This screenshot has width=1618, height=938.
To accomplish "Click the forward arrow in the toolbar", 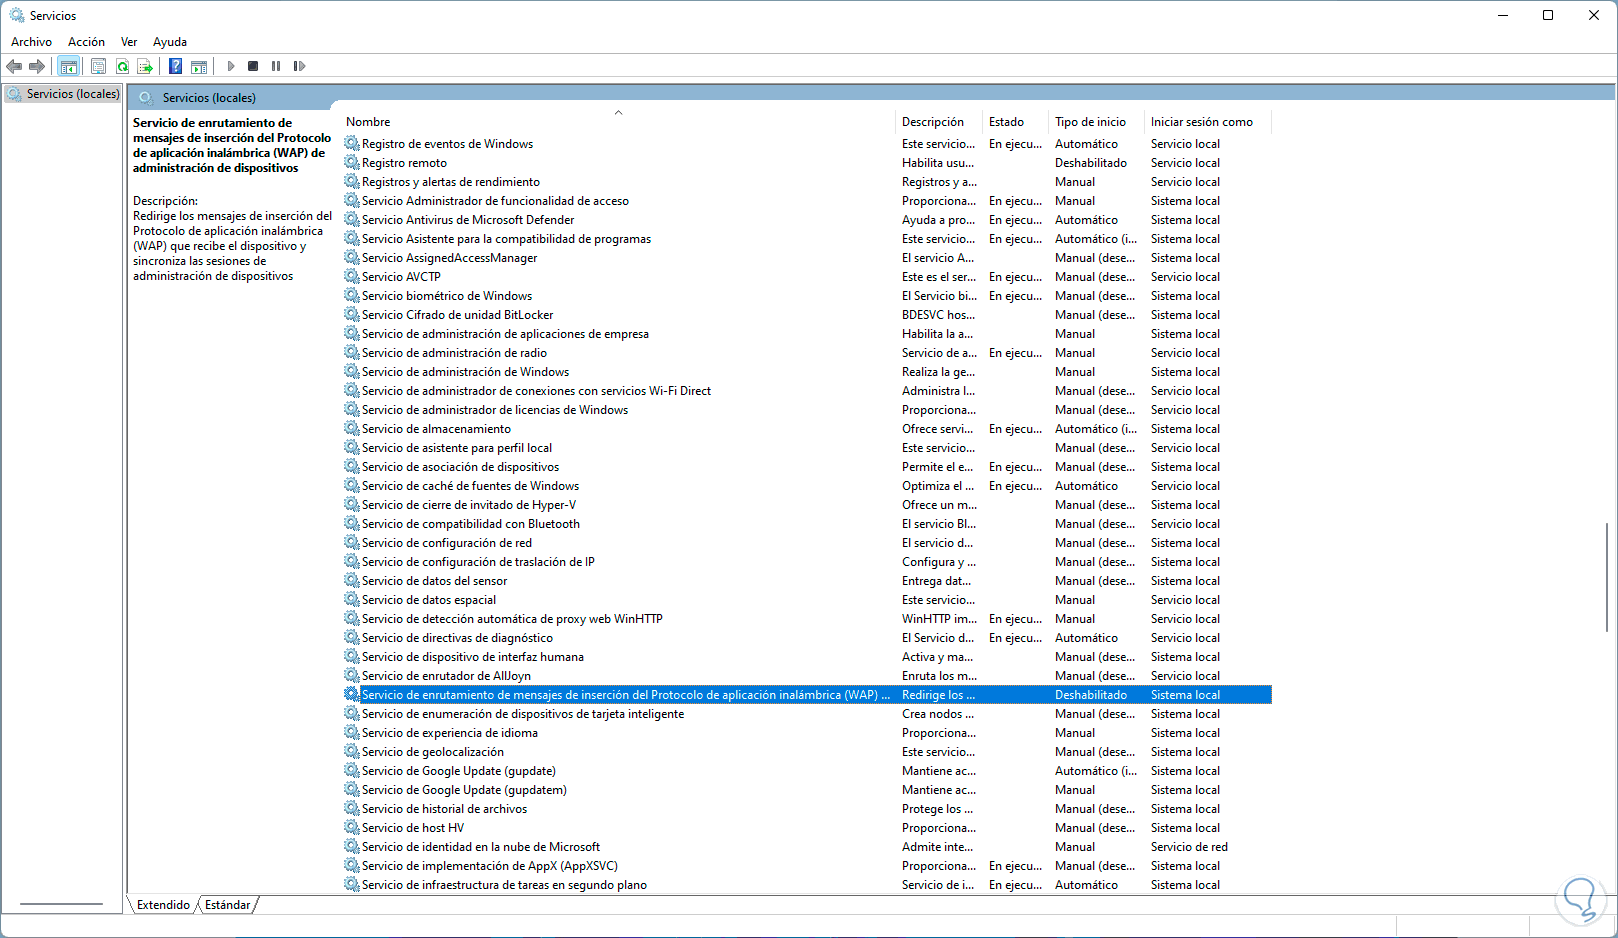I will coord(37,66).
